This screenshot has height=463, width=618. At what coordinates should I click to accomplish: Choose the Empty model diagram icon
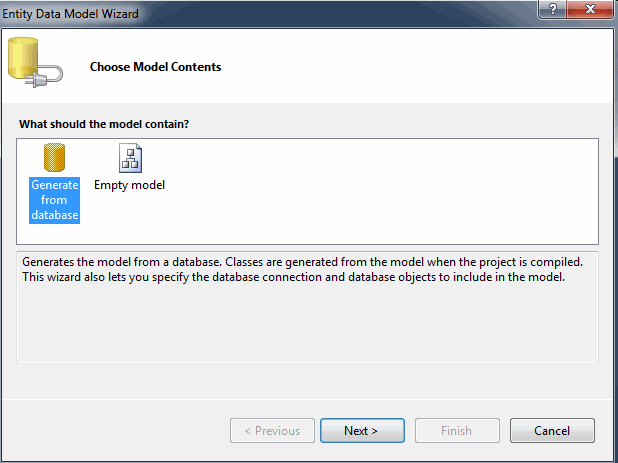tap(130, 158)
